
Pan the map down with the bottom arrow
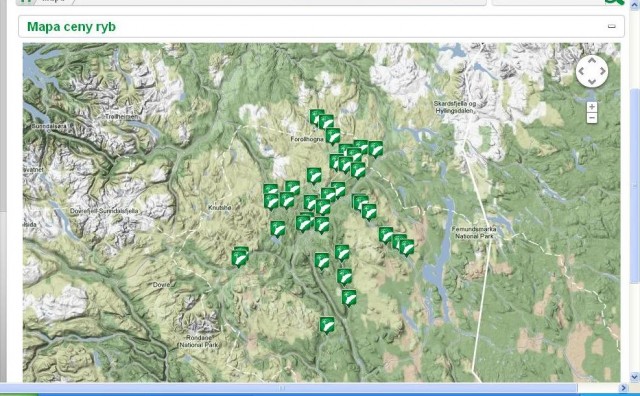point(592,82)
